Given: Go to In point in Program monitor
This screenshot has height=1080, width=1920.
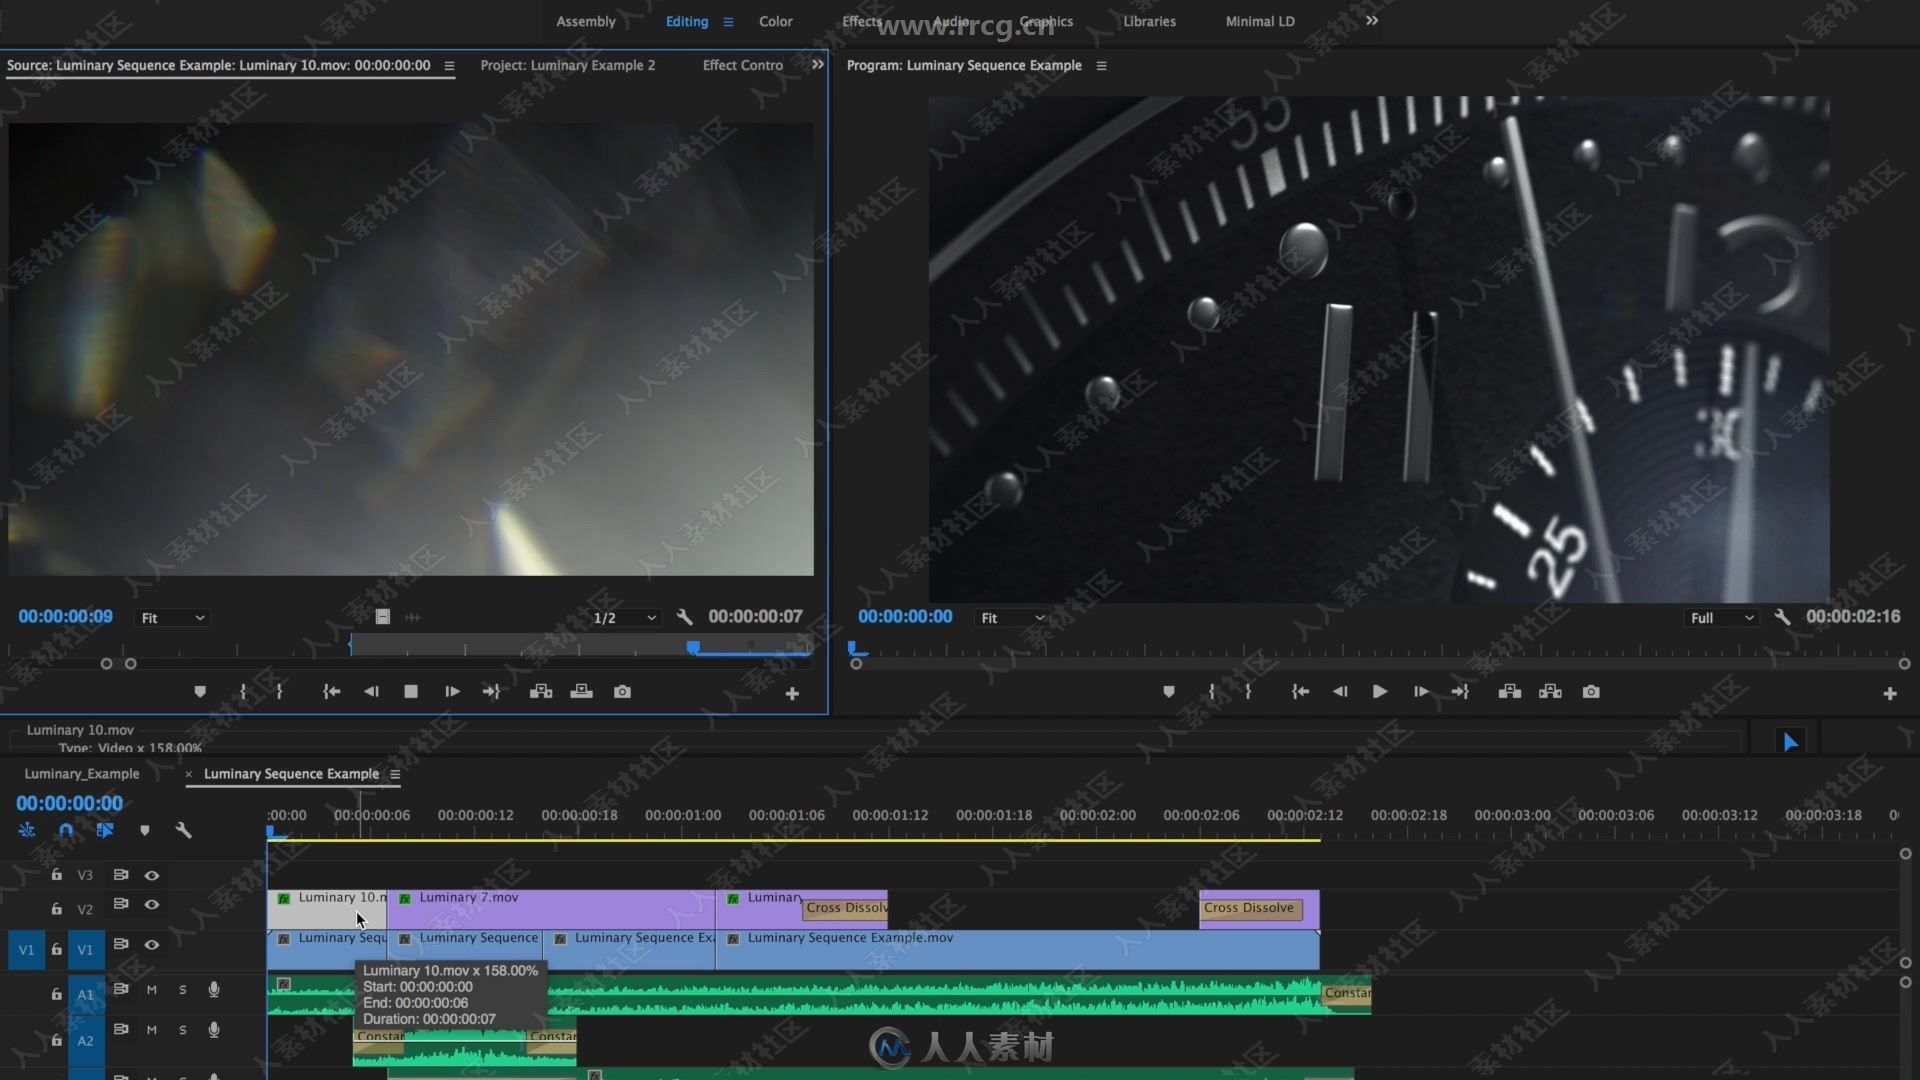Looking at the screenshot, I should coord(1300,692).
